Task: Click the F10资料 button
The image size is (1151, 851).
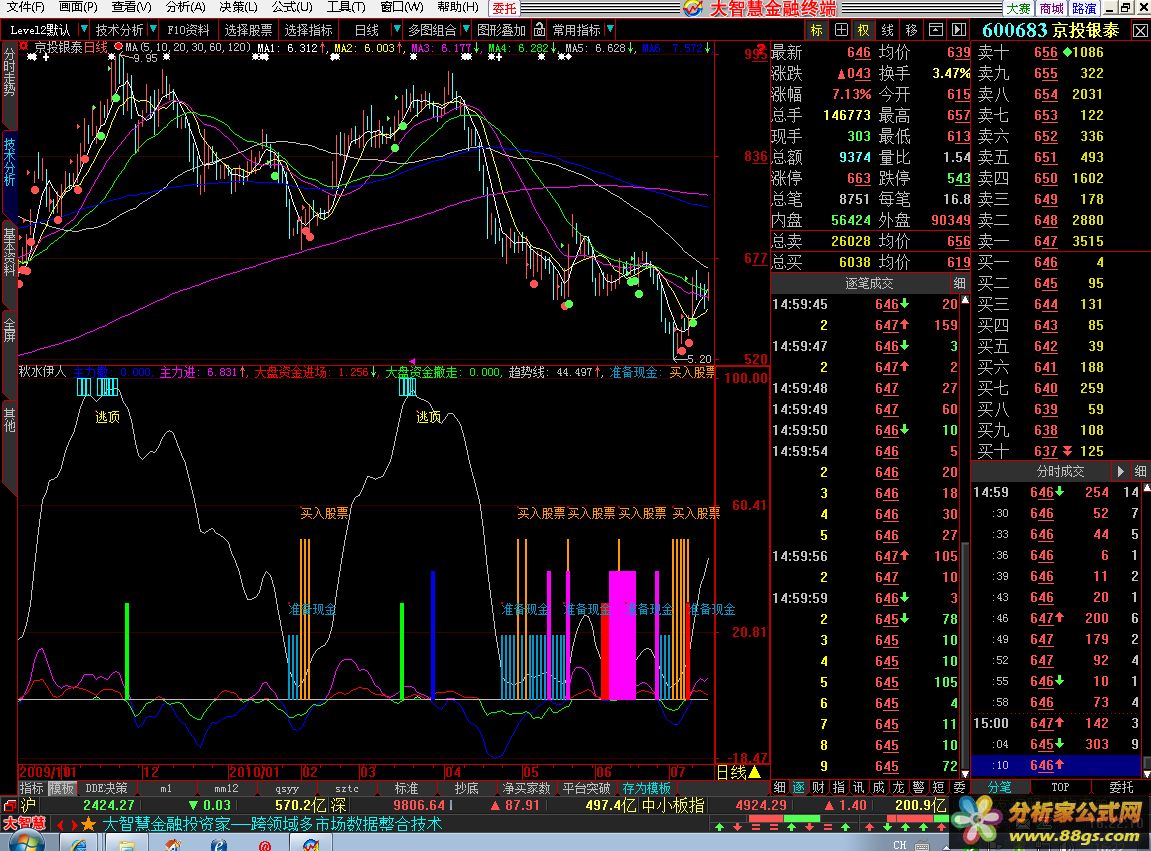Action: click(x=188, y=30)
